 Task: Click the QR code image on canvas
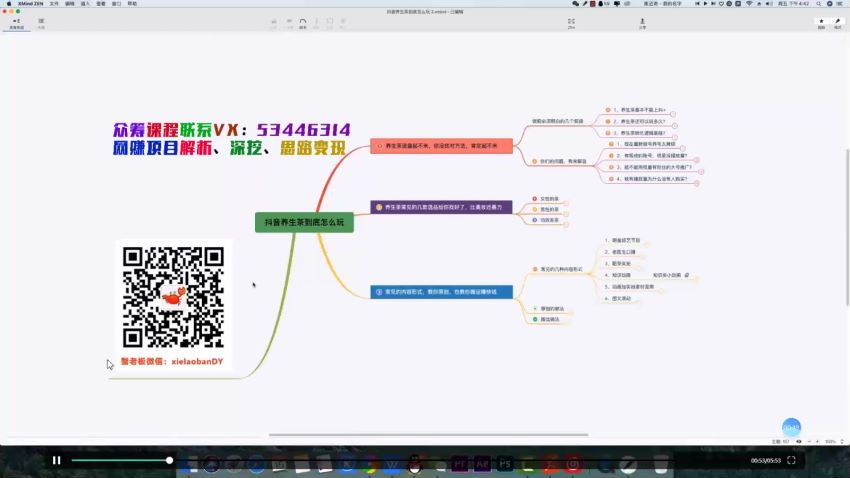(173, 298)
